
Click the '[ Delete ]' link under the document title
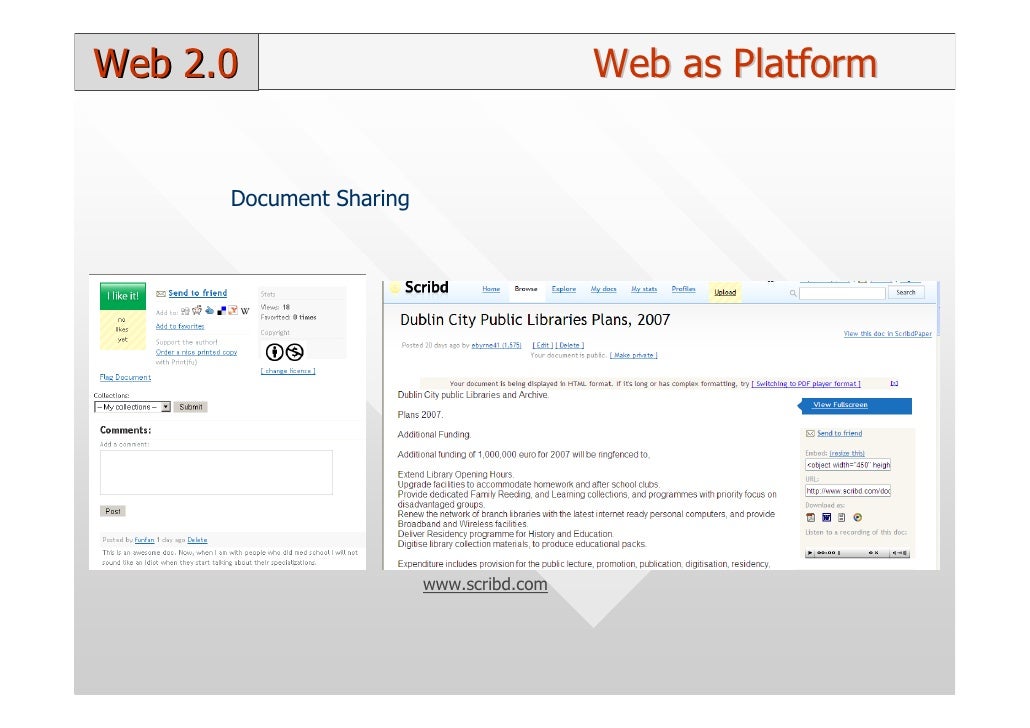coord(570,346)
